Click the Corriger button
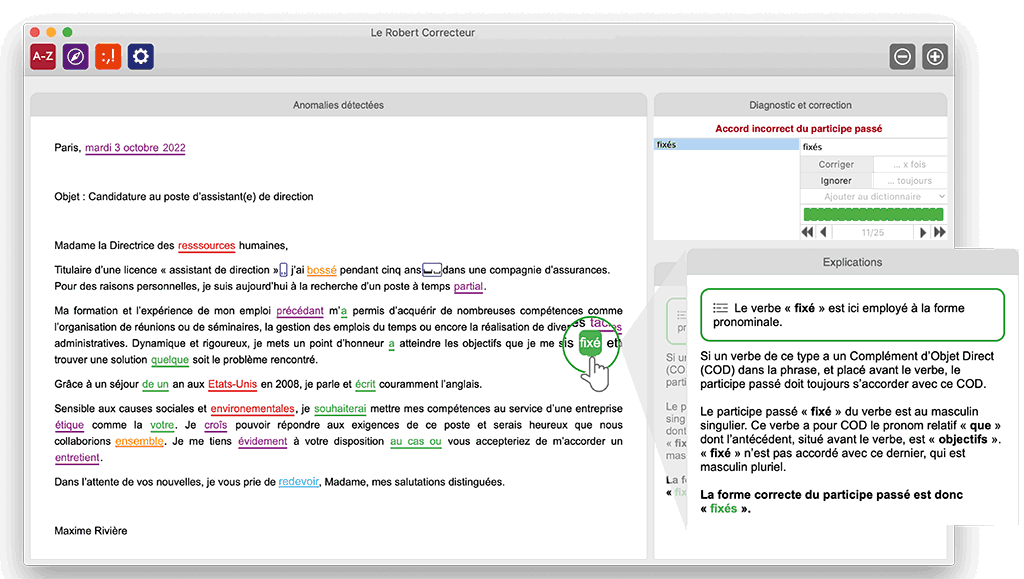This screenshot has height=579, width=1024. 836,164
